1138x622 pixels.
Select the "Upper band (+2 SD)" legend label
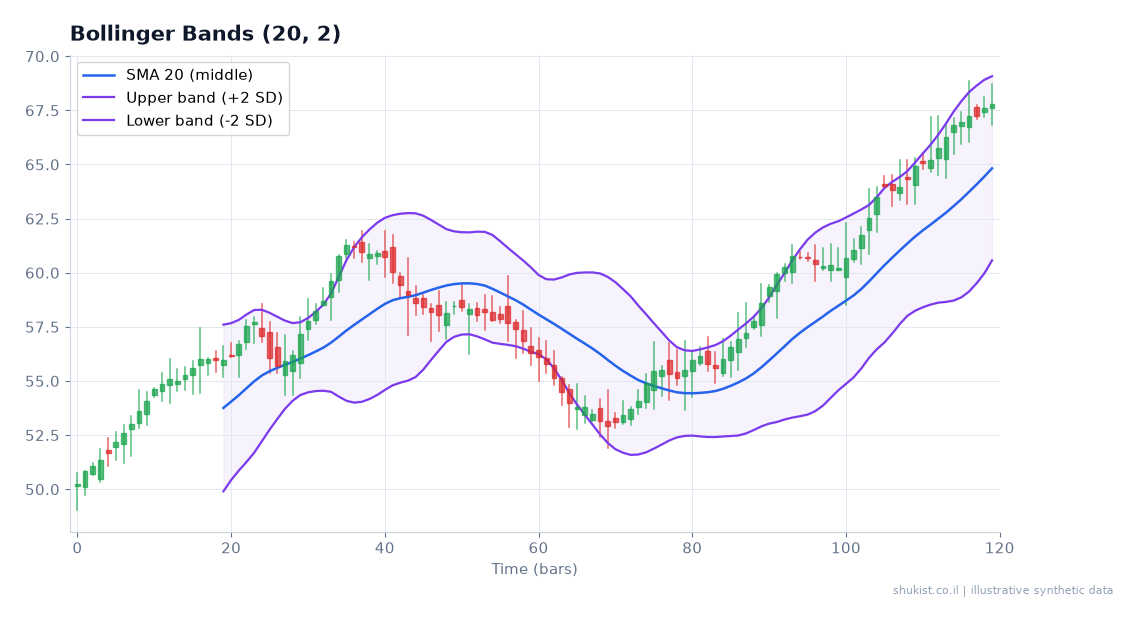pos(205,98)
